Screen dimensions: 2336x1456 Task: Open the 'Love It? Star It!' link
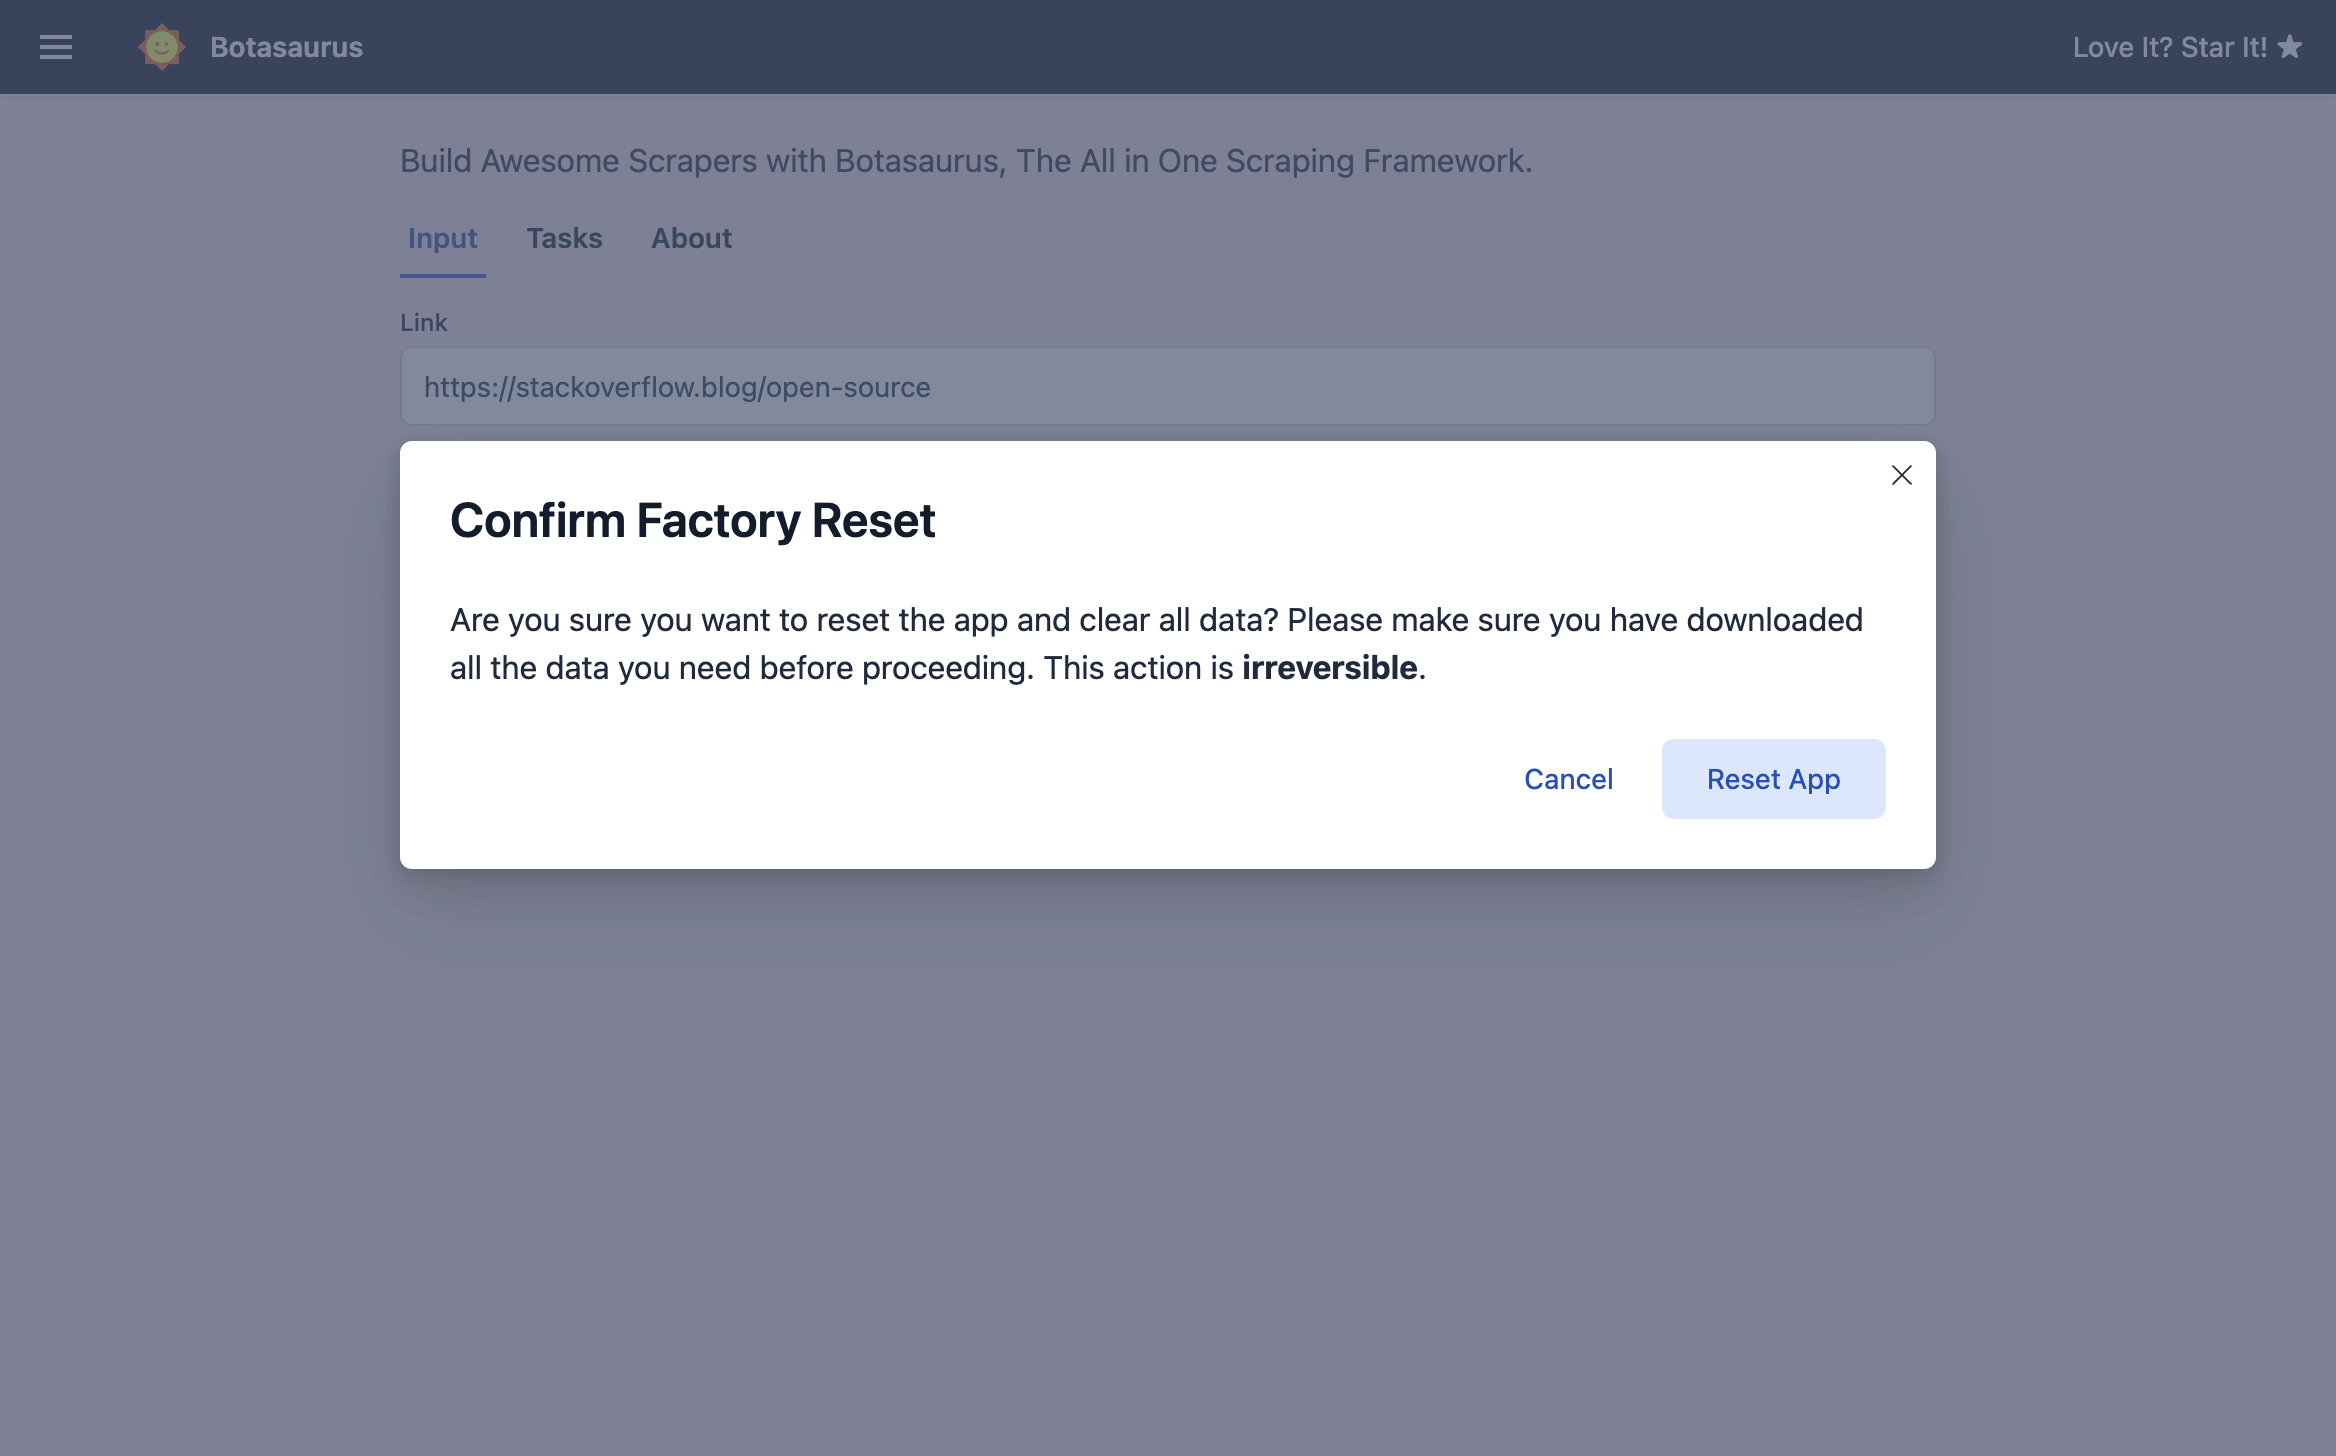2168,47
